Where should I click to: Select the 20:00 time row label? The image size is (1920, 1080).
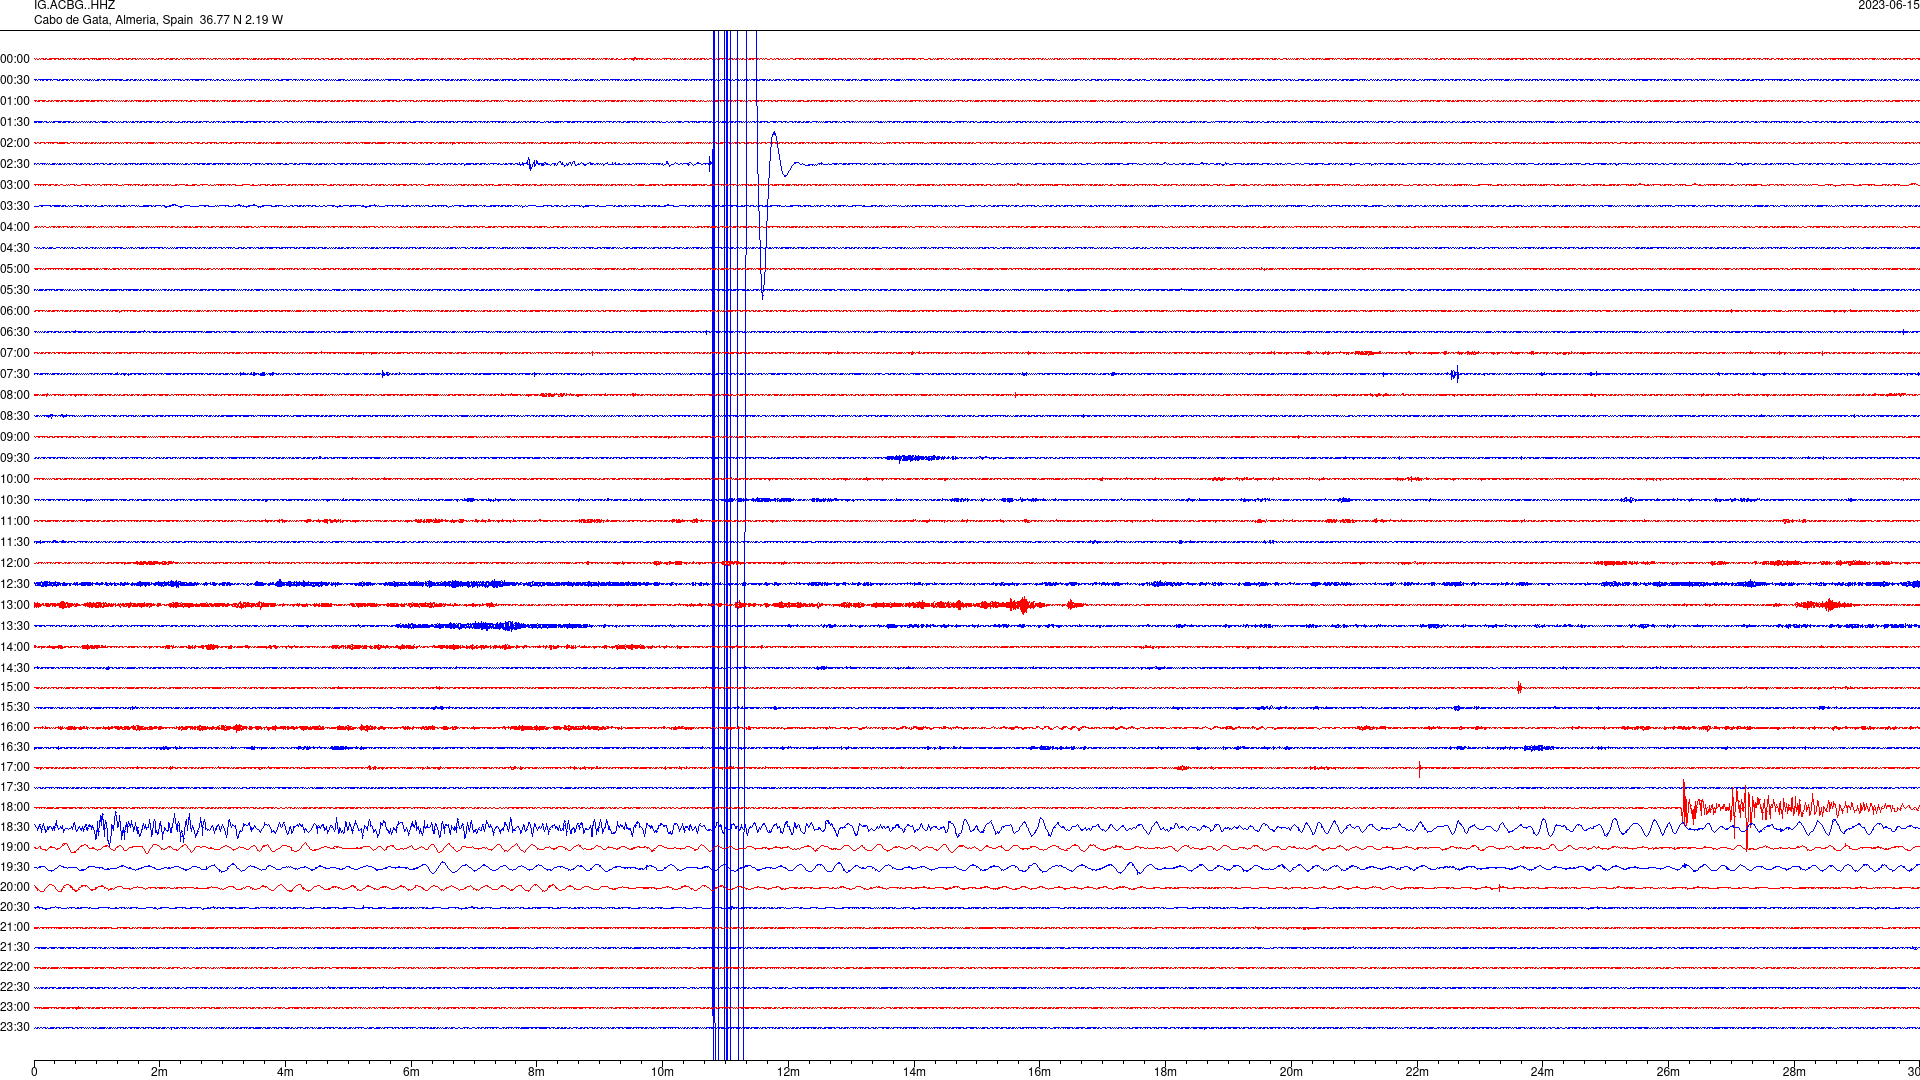click(15, 887)
